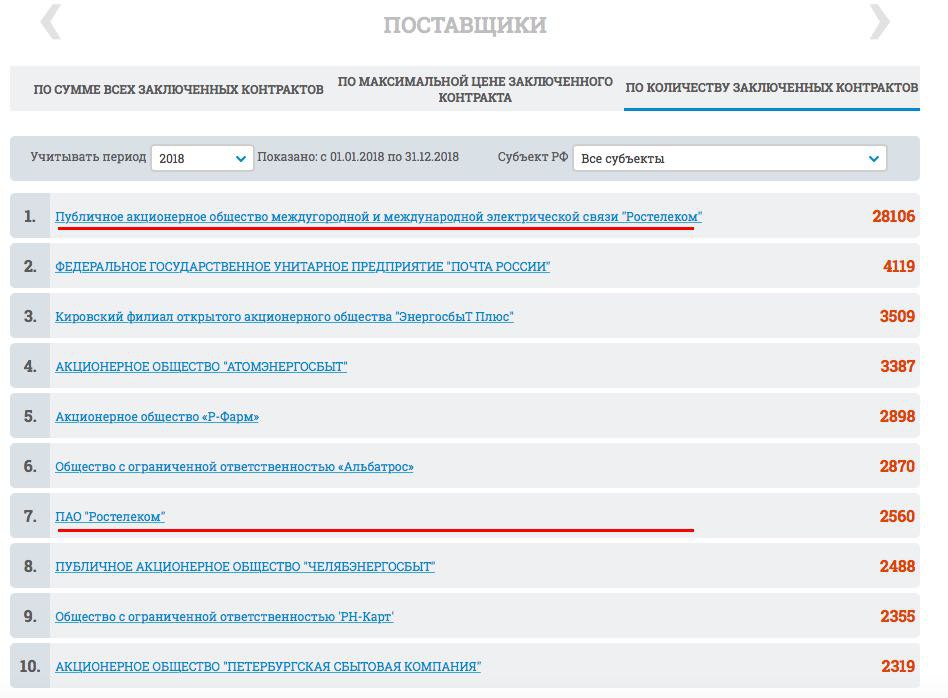Click the 'Учитывать период' label
Screen dimensions: 948x698
click(88, 157)
